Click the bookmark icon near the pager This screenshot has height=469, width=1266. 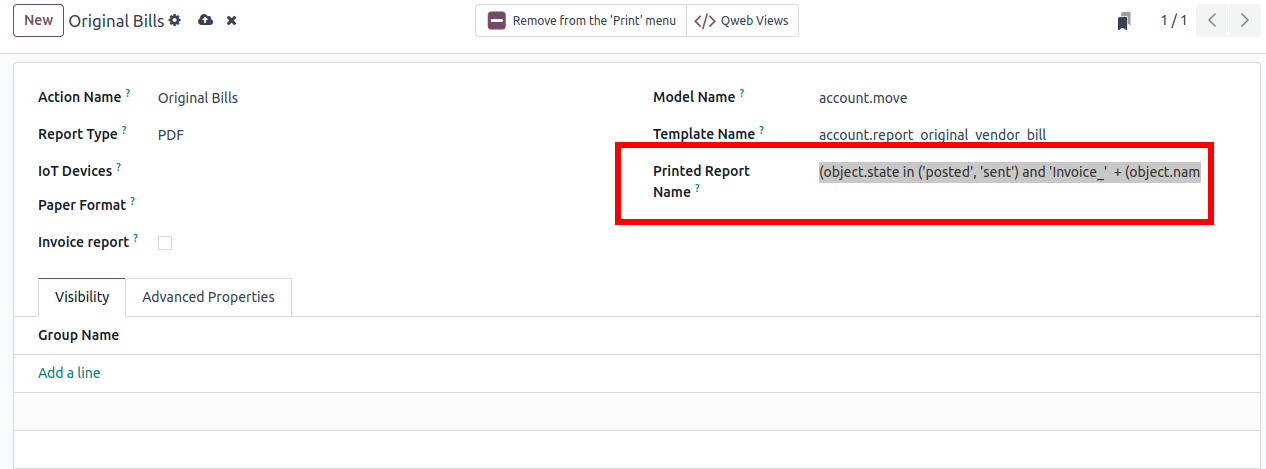pos(1125,21)
